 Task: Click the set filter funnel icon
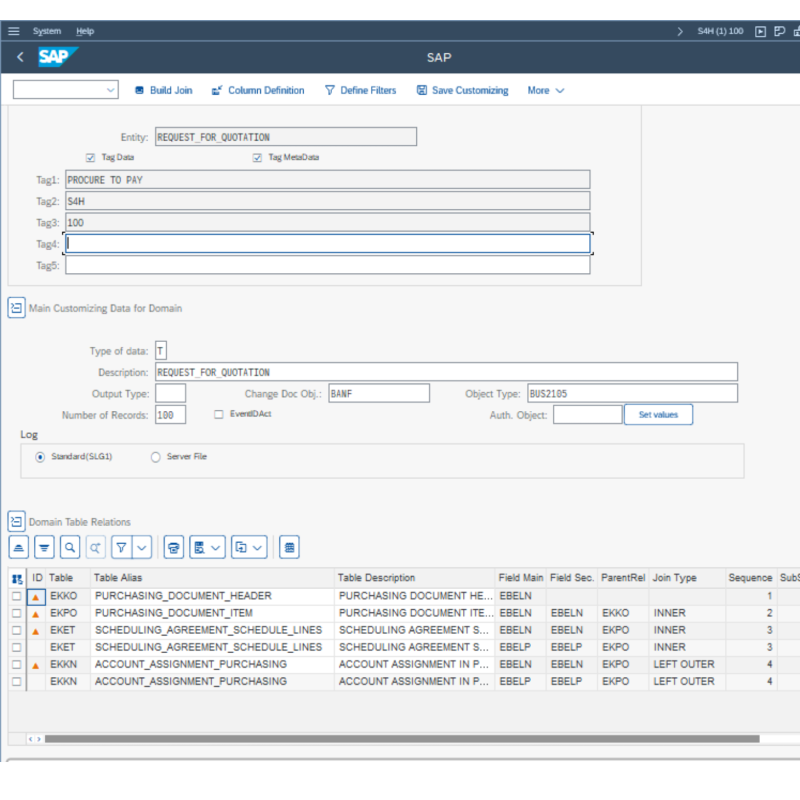tap(121, 547)
